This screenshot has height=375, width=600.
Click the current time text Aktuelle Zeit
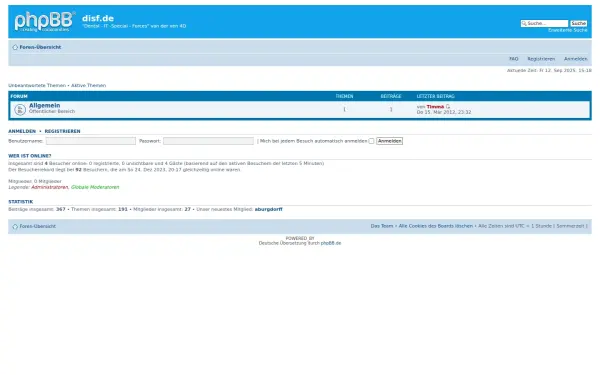[549, 70]
